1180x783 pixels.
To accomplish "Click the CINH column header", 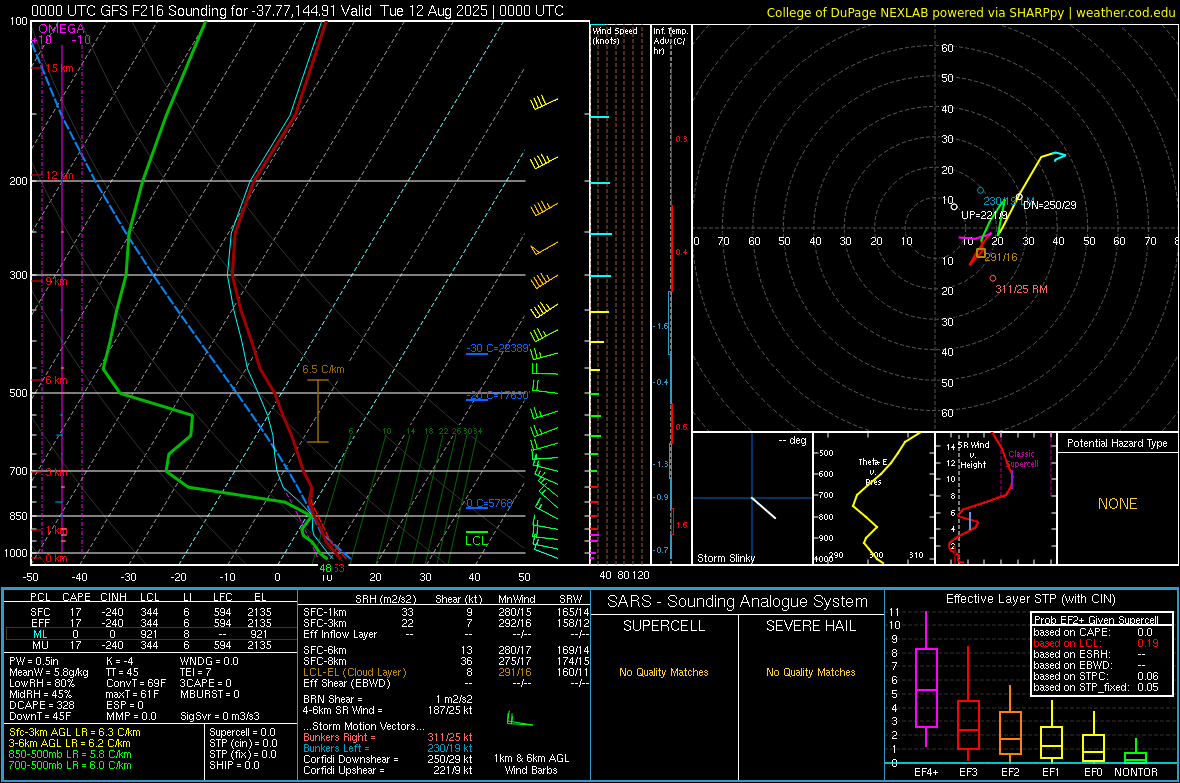I will point(114,597).
